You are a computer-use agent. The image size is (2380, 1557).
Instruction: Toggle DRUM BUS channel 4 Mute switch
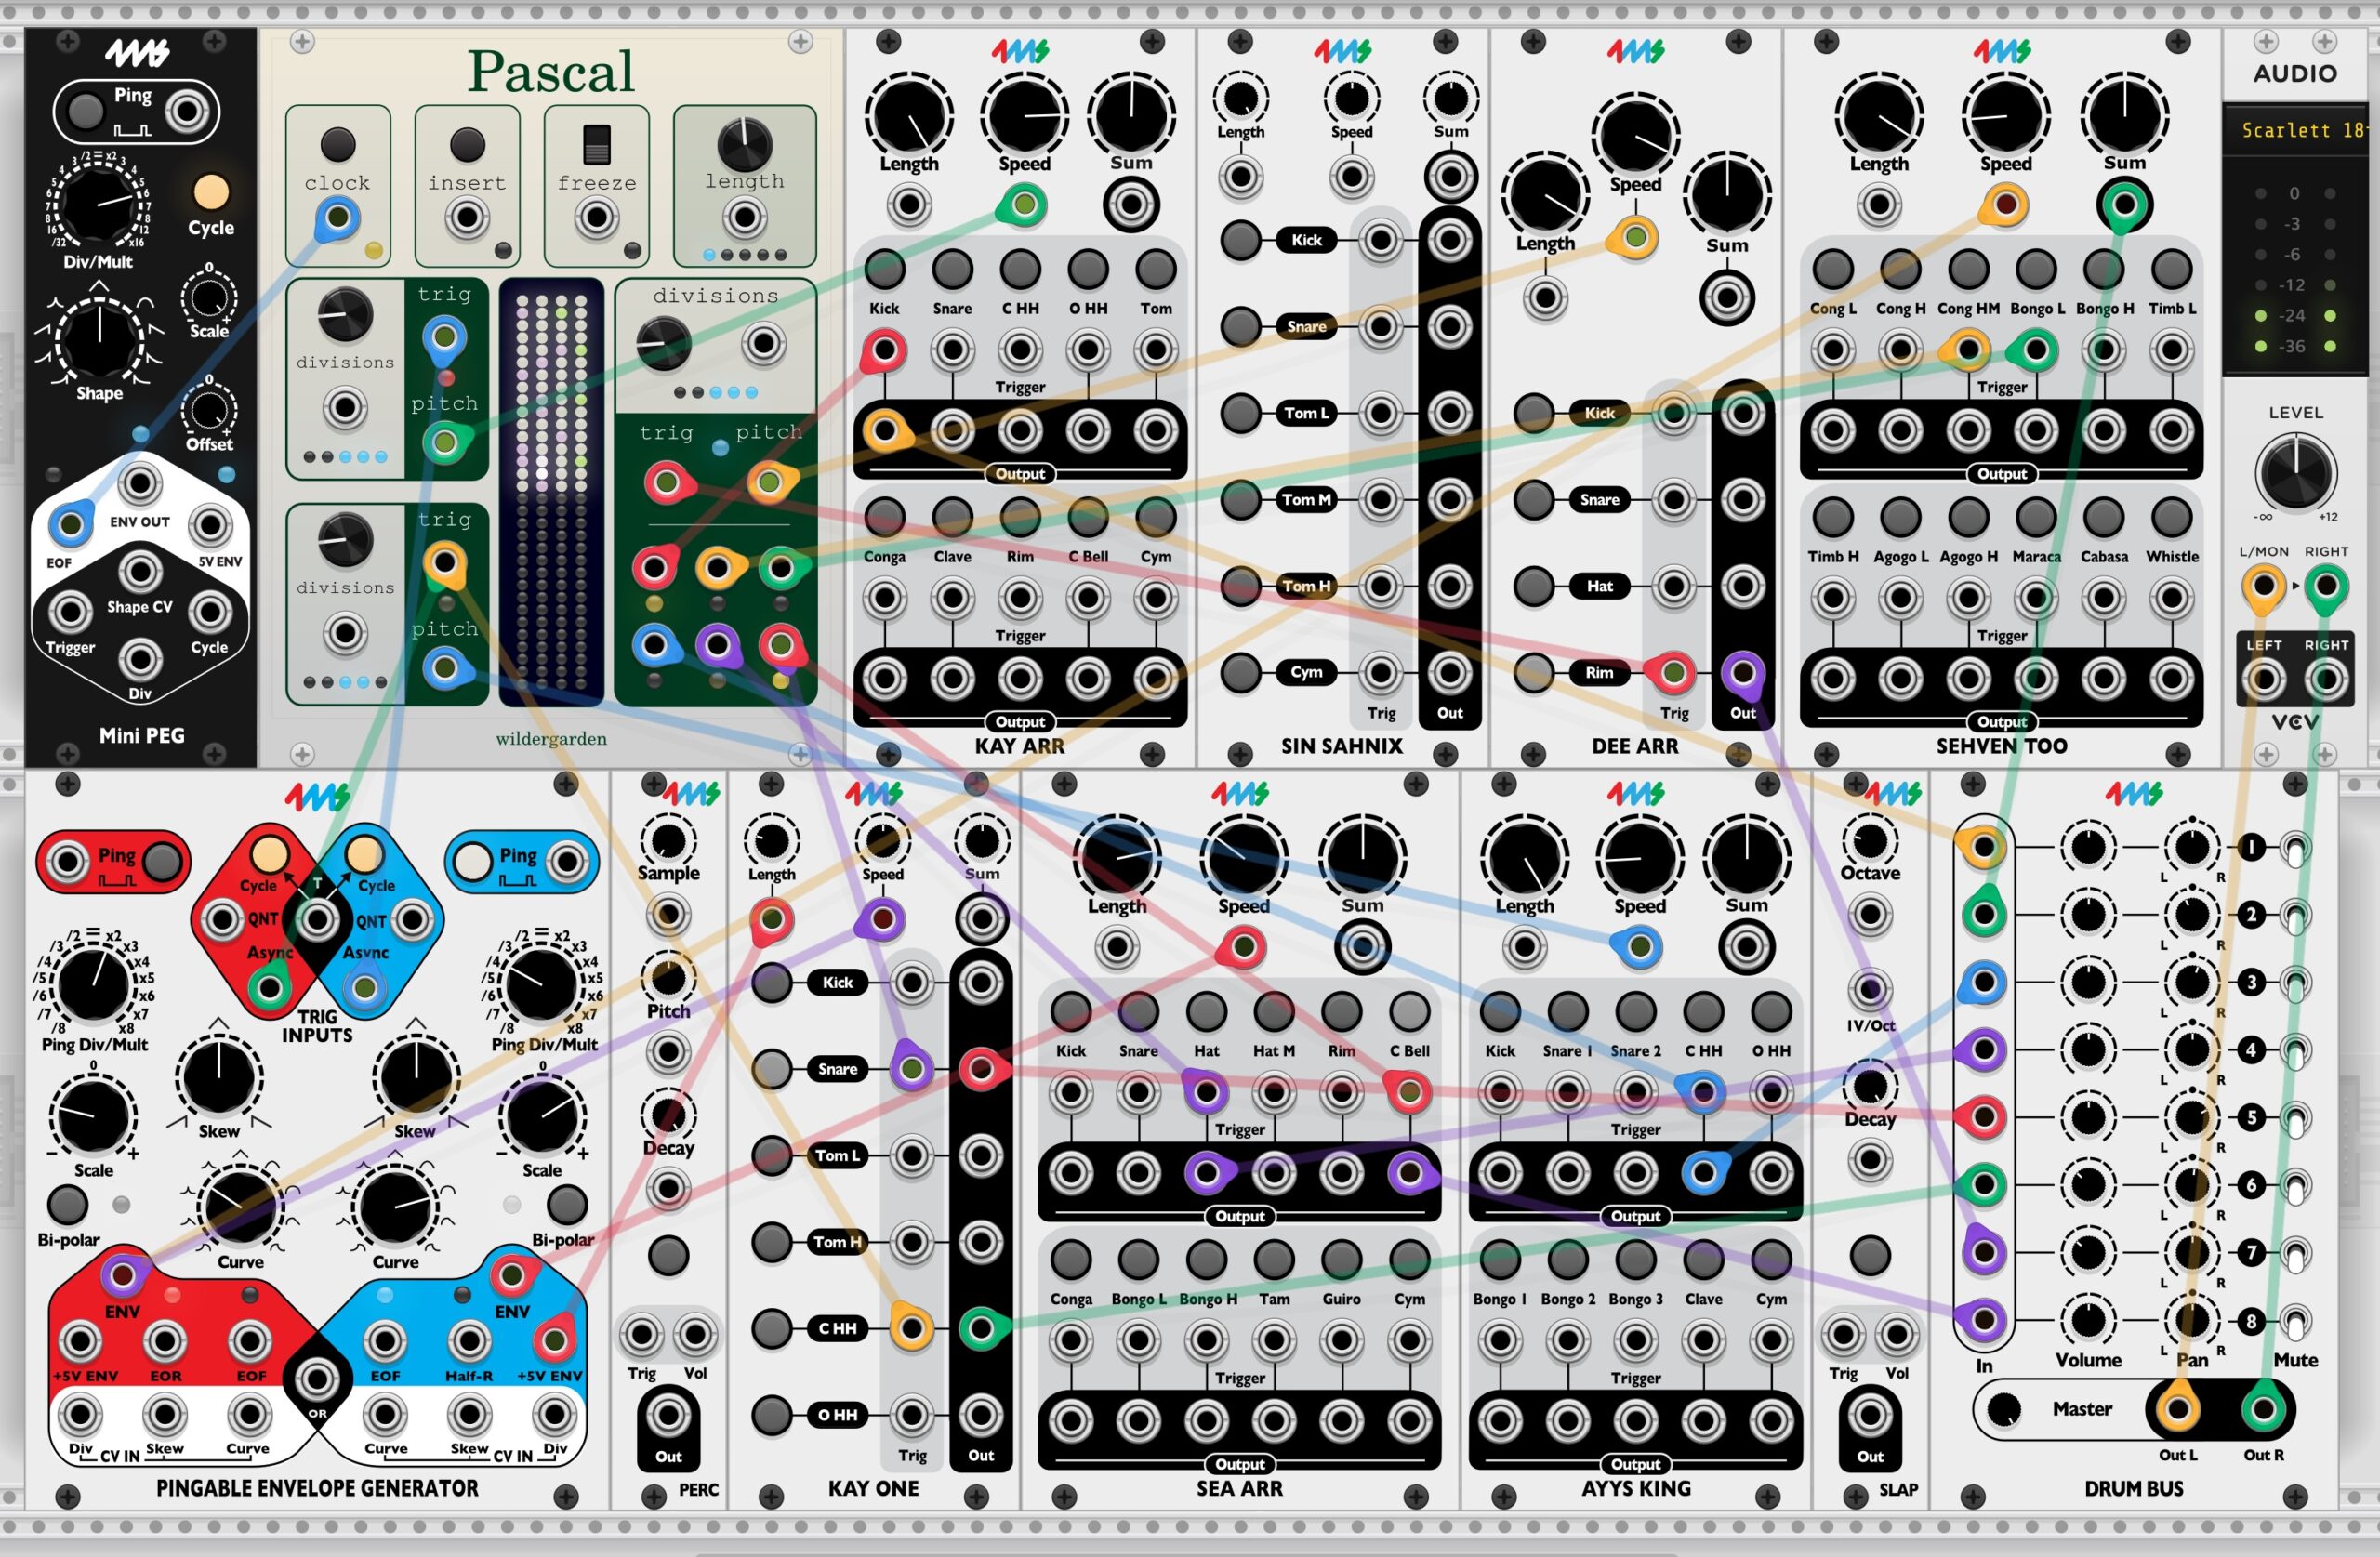click(2295, 1051)
